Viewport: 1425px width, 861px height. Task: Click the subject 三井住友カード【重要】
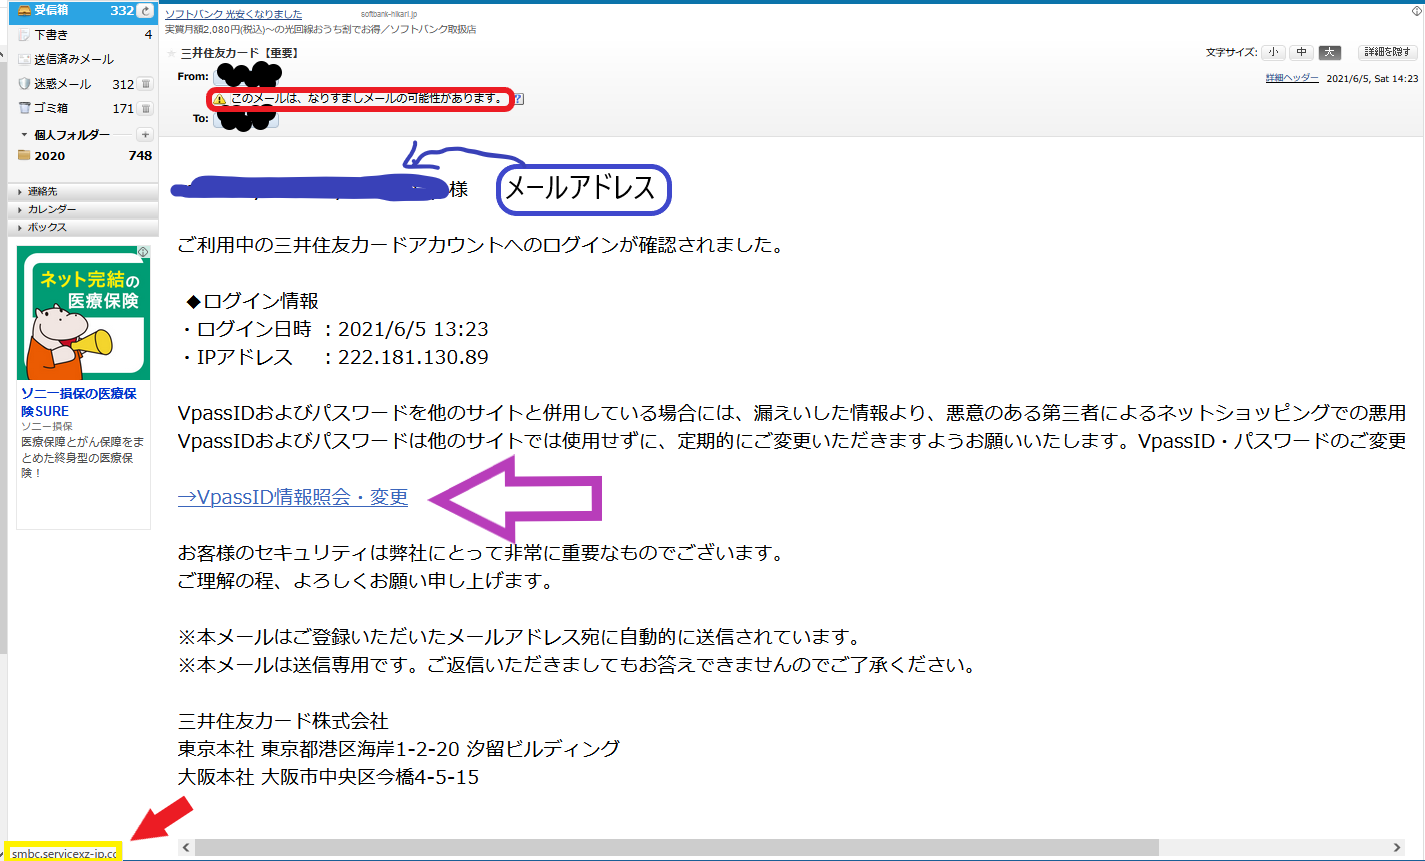pos(239,53)
